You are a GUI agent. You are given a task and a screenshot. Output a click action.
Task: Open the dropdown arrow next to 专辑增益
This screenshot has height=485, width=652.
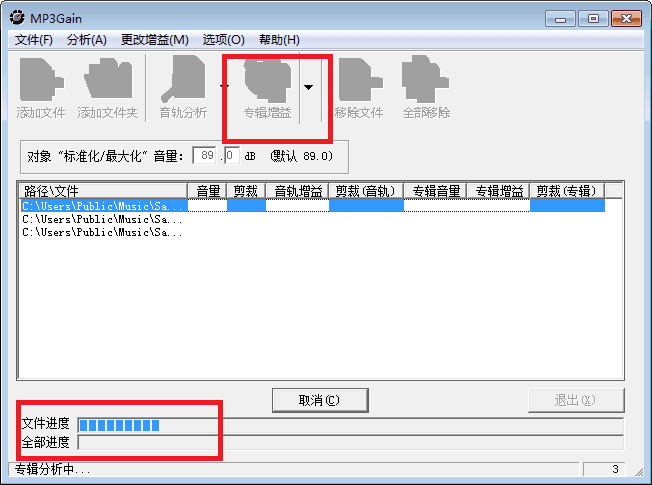[308, 87]
